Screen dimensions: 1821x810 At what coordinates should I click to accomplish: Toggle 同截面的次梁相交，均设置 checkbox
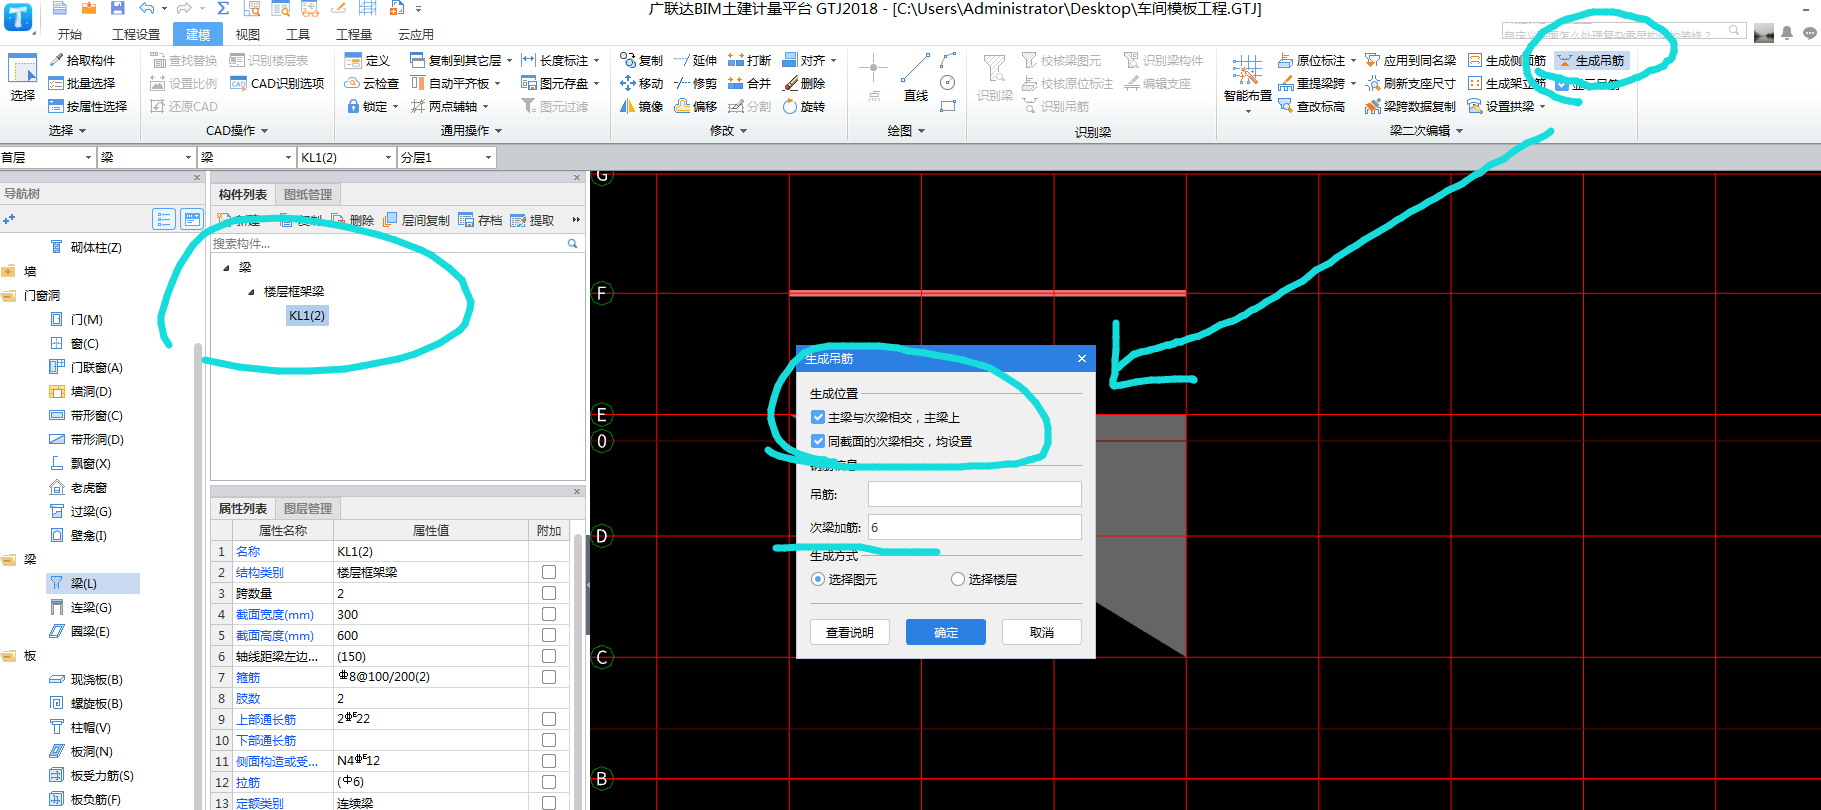[x=818, y=441]
